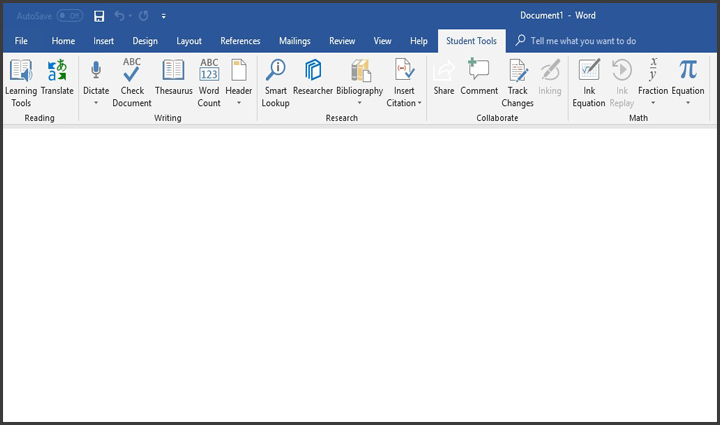Switch to the Home tab
The height and width of the screenshot is (425, 720).
pyautogui.click(x=63, y=41)
